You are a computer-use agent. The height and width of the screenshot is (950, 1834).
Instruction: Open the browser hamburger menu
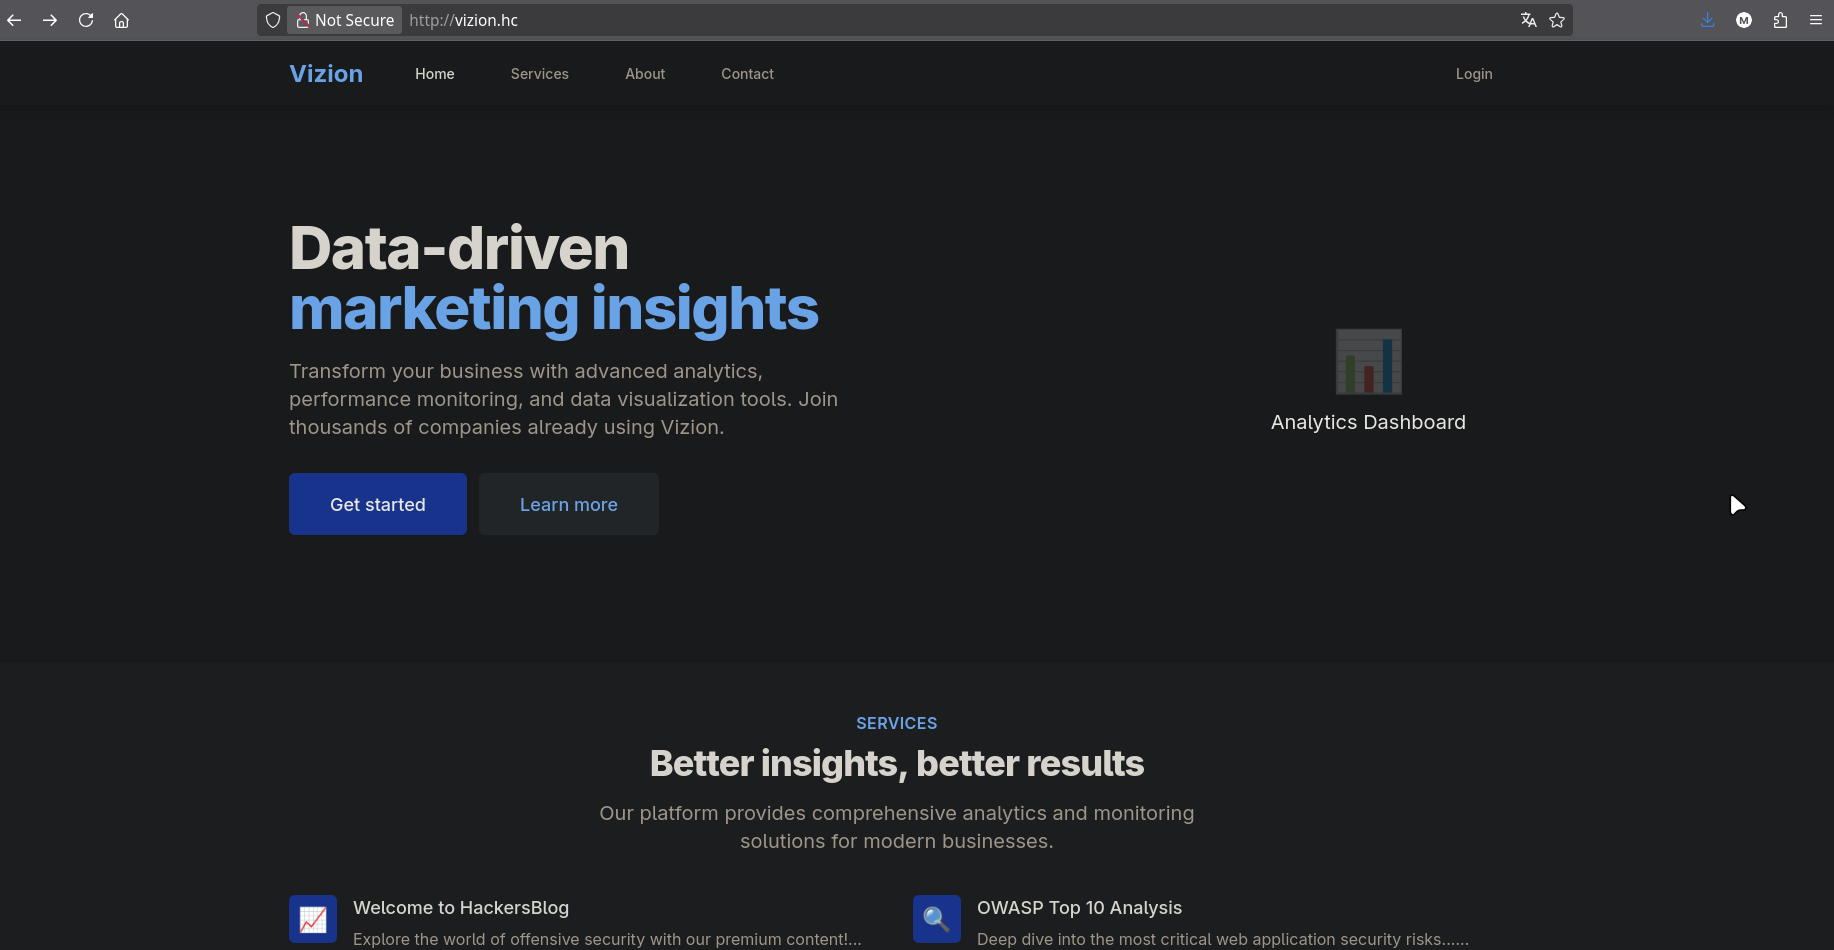click(1816, 20)
